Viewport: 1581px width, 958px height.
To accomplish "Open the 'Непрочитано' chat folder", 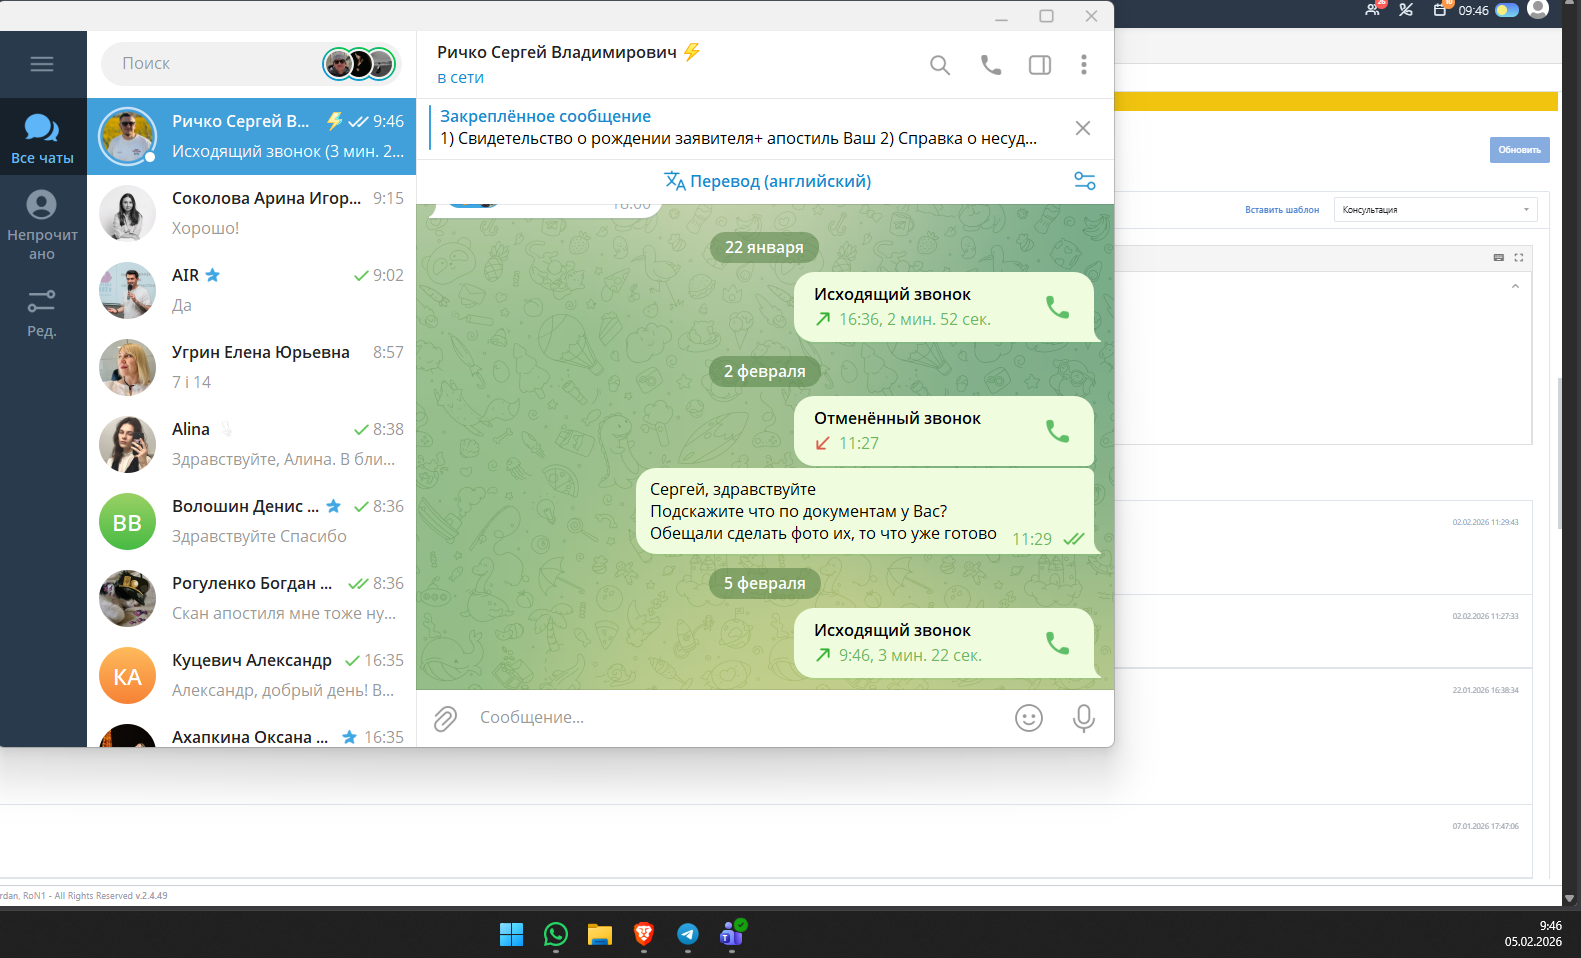I will point(42,225).
